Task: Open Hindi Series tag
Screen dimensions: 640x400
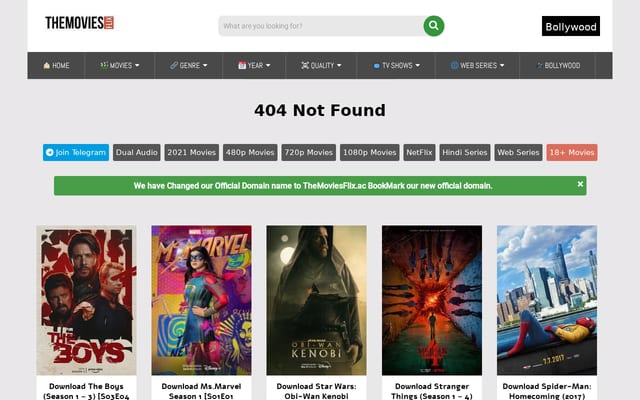Action: pyautogui.click(x=465, y=152)
